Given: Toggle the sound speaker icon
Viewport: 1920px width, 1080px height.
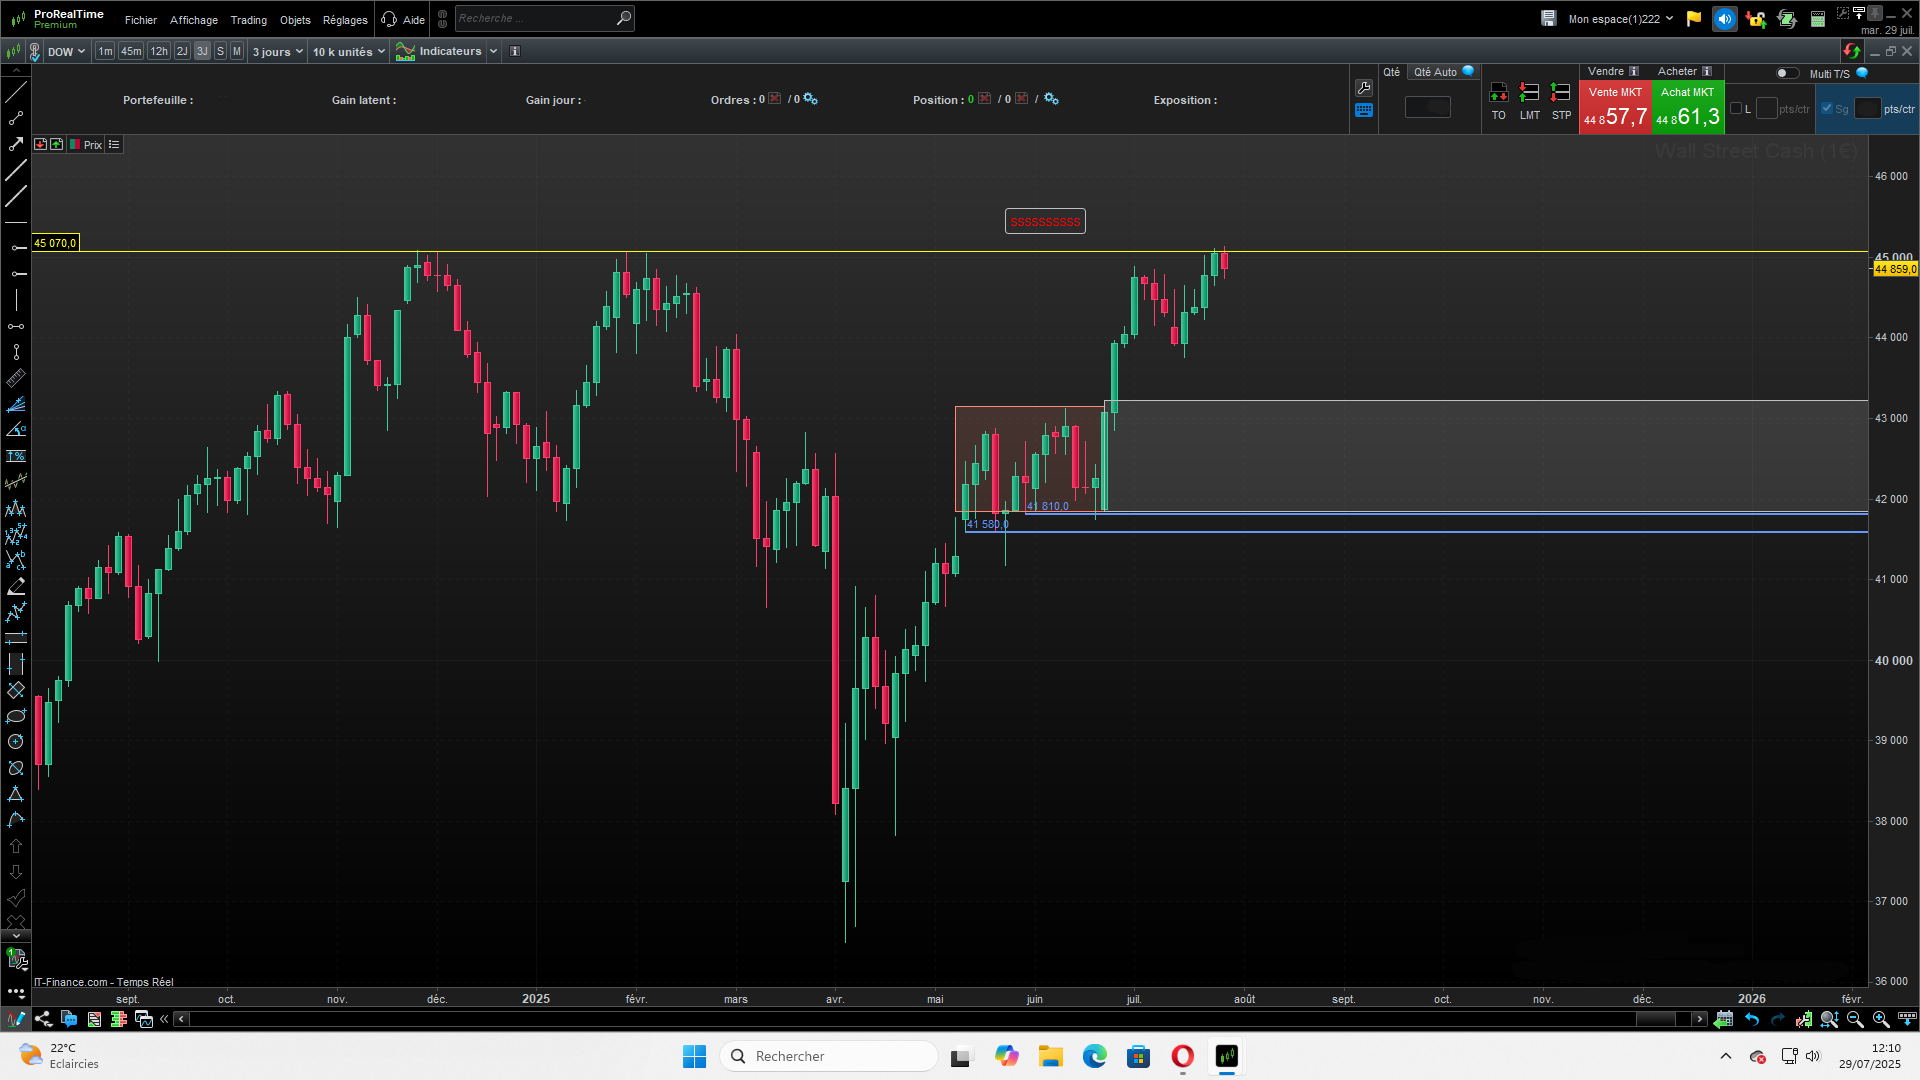Looking at the screenshot, I should (x=1724, y=19).
